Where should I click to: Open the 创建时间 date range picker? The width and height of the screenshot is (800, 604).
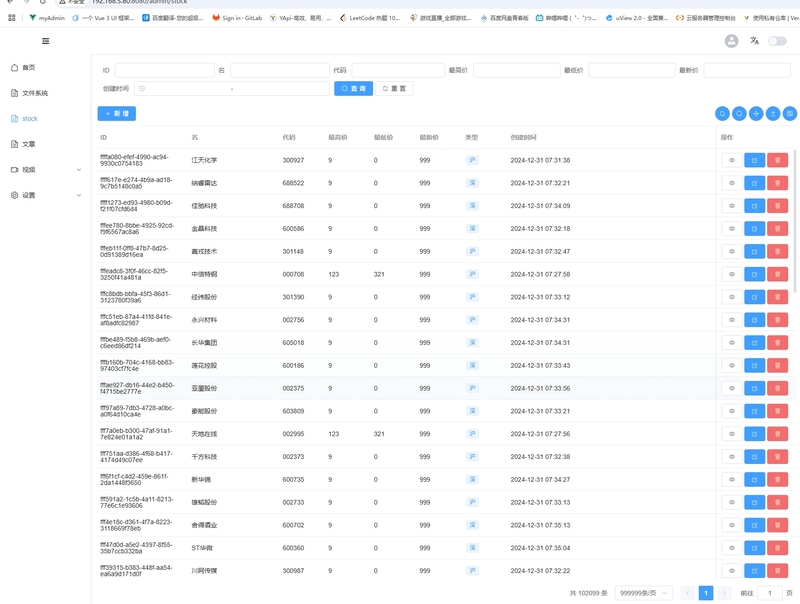coord(232,88)
